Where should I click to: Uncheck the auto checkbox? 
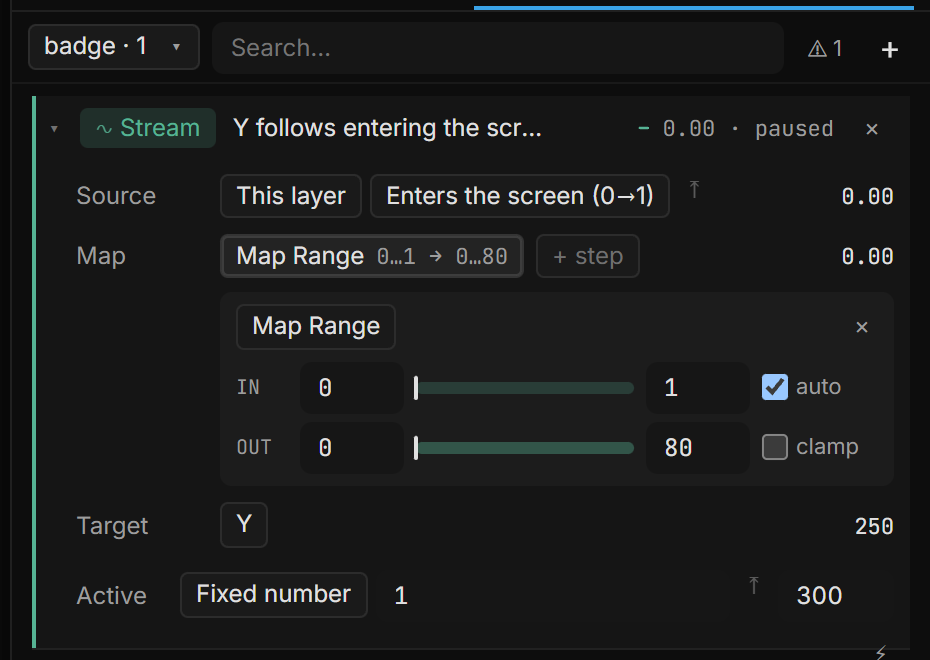pyautogui.click(x=775, y=387)
